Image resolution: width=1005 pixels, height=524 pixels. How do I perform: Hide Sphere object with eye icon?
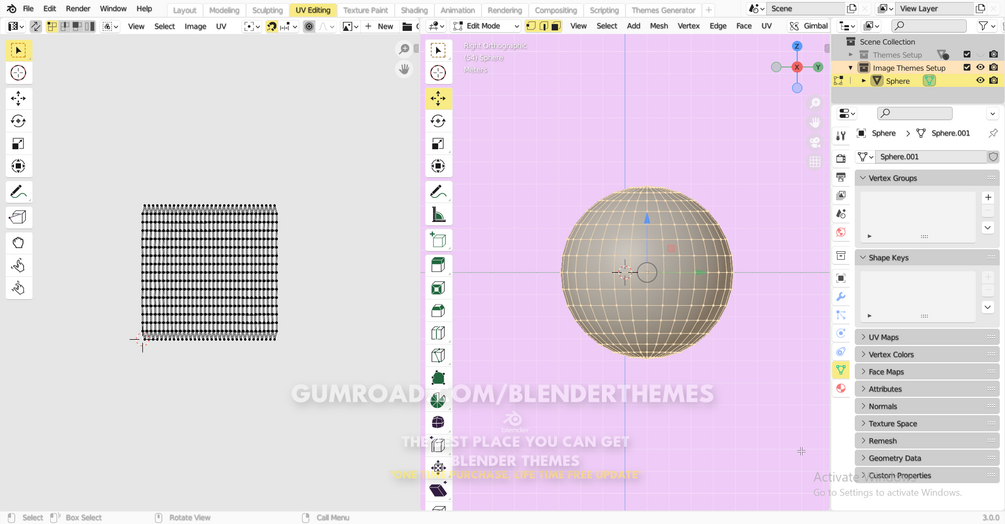pos(980,81)
